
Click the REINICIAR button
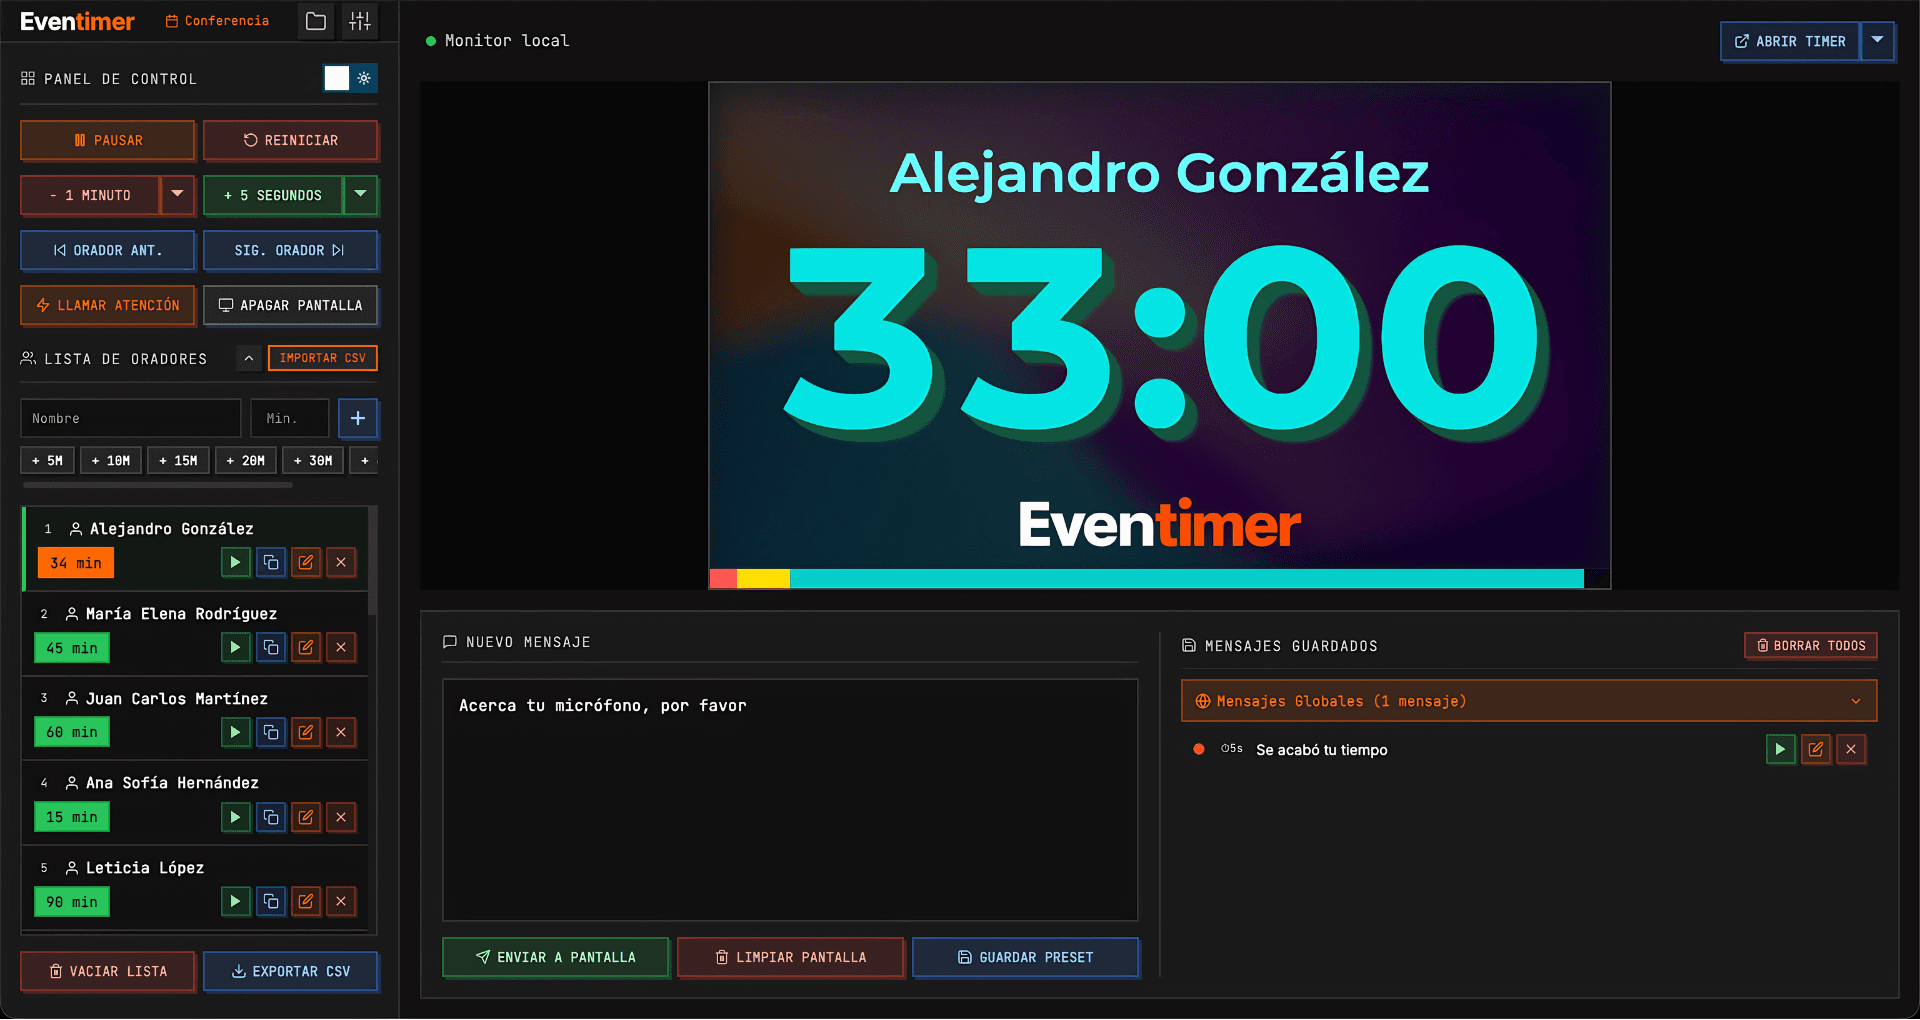[291, 140]
